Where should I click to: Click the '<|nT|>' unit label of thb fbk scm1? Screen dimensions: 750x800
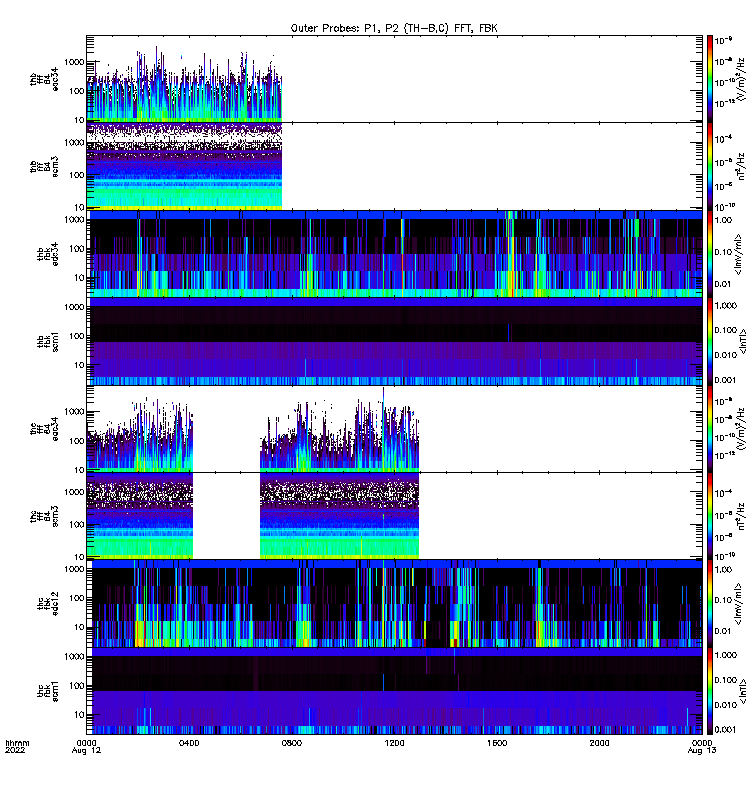742,341
